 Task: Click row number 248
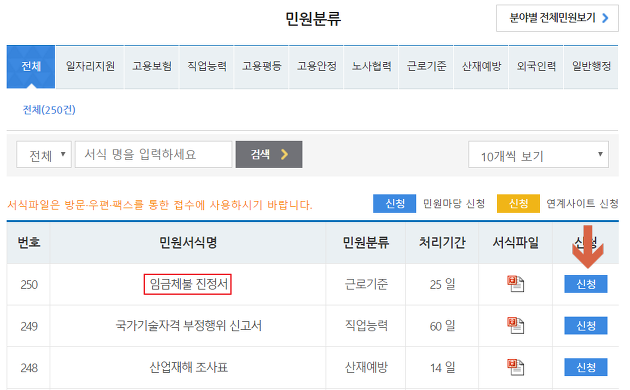29,368
